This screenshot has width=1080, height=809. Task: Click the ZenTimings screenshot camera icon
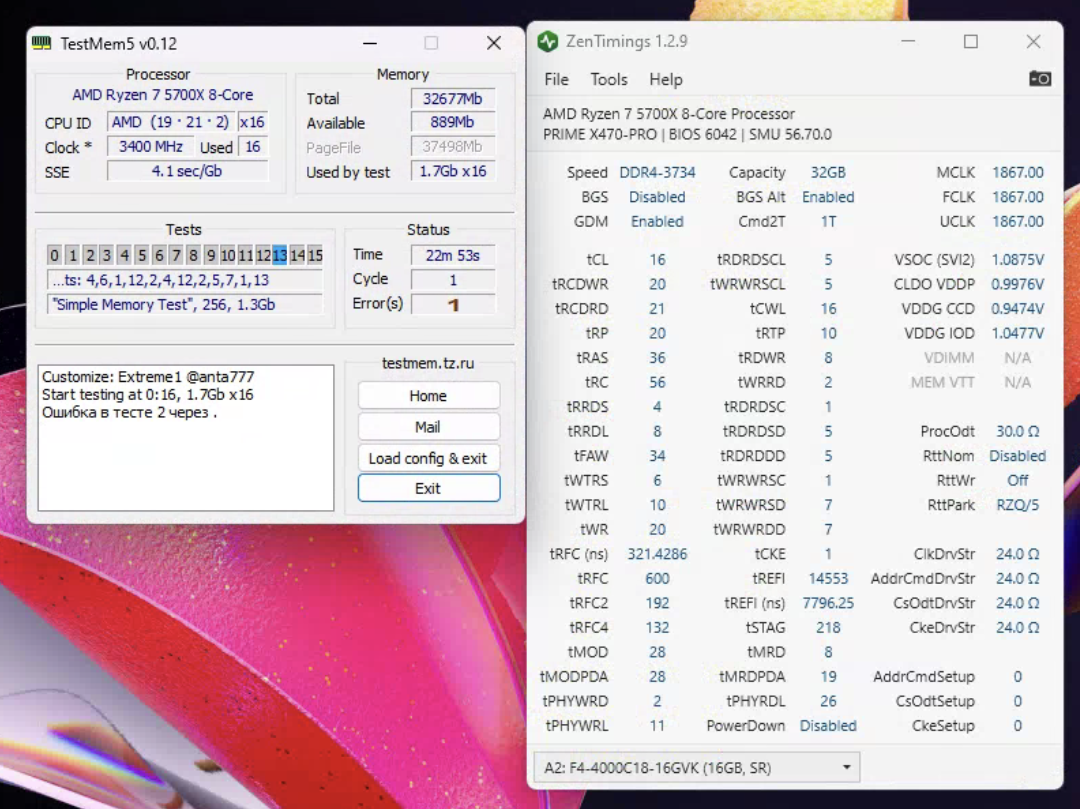(1039, 79)
